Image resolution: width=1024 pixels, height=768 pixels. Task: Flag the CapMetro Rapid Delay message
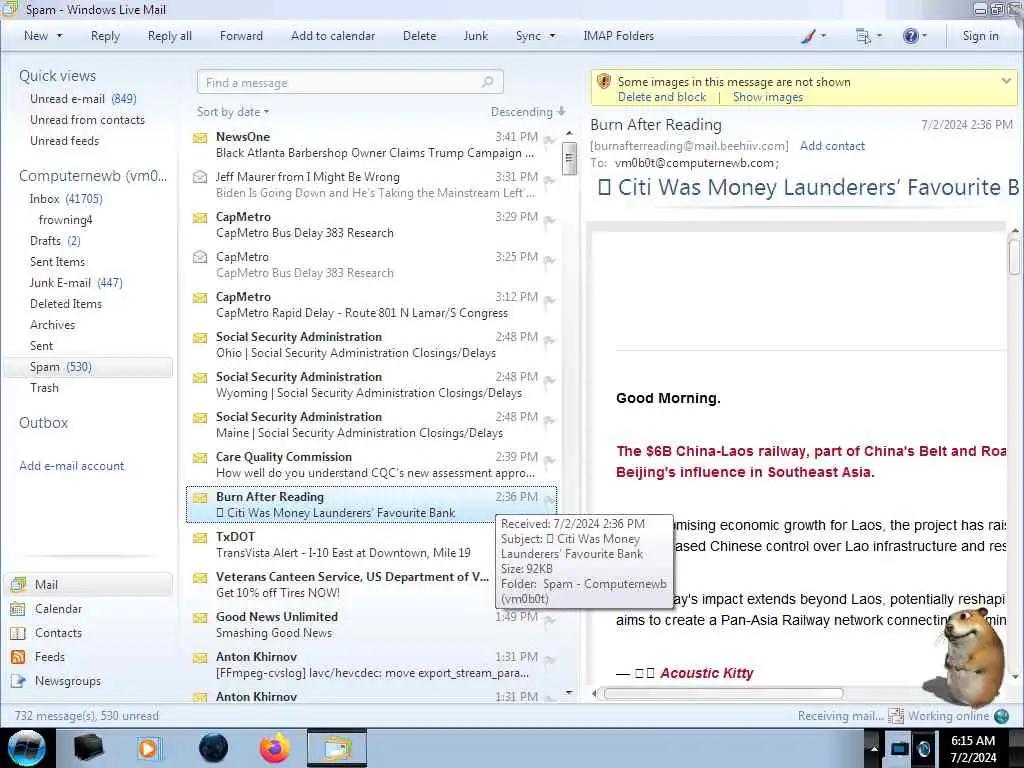[x=550, y=300]
